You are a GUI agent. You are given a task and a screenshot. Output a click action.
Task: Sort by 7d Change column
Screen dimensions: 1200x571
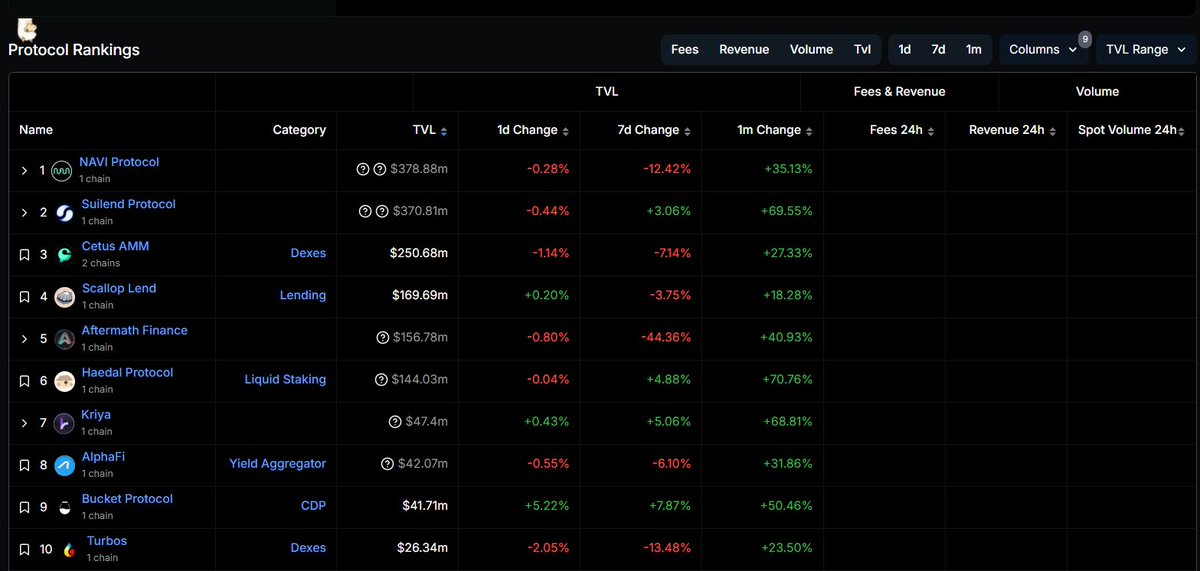[x=688, y=131]
